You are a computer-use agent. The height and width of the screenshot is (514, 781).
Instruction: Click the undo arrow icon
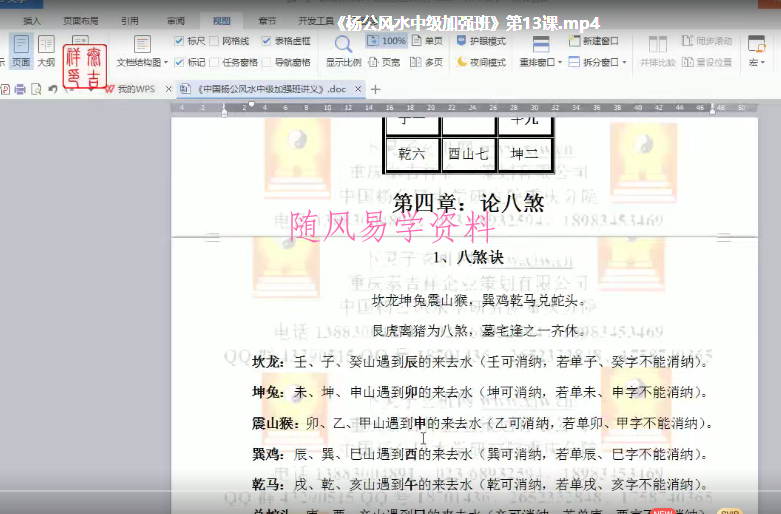click(53, 89)
